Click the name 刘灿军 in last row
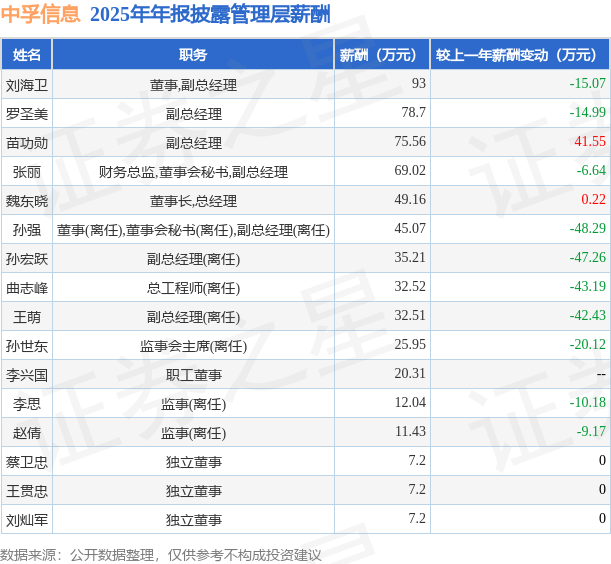 [x=26, y=520]
